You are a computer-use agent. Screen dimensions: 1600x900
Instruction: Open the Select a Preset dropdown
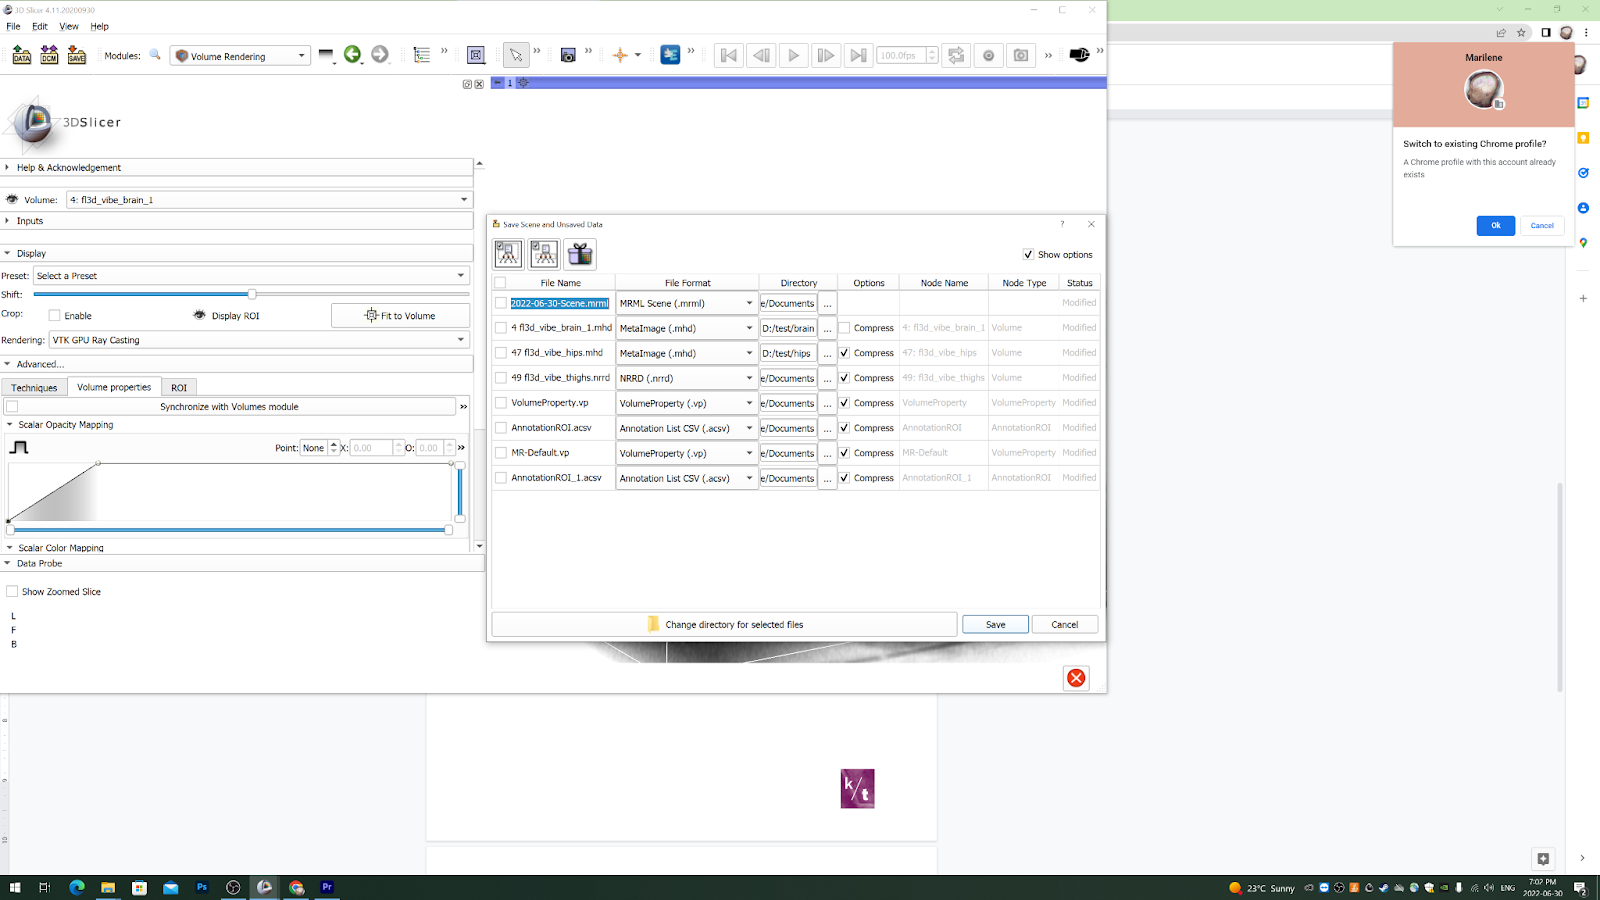[x=251, y=276]
